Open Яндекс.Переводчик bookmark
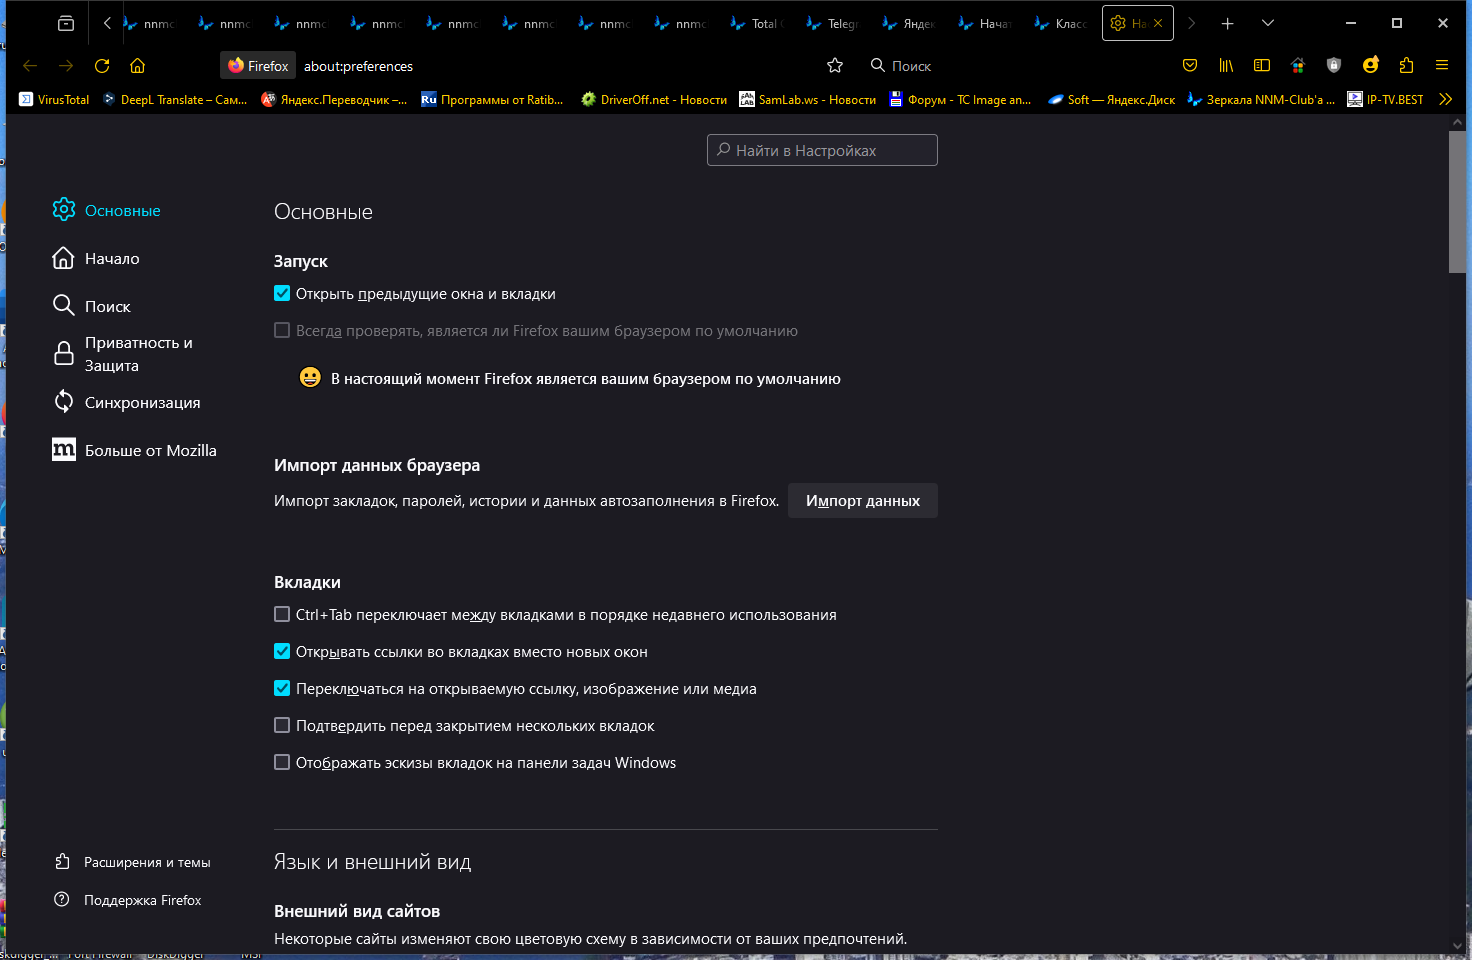Viewport: 1472px width, 960px height. 335,100
